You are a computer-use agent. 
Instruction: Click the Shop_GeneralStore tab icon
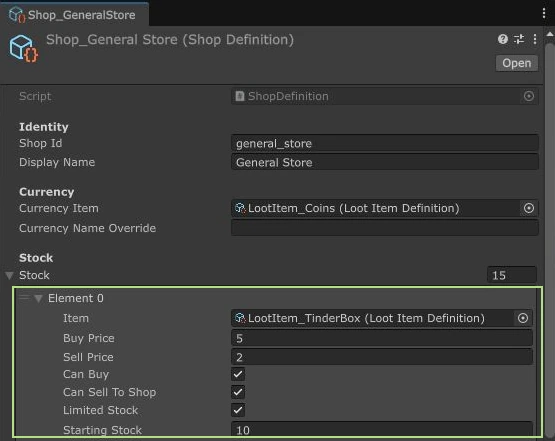pos(17,15)
